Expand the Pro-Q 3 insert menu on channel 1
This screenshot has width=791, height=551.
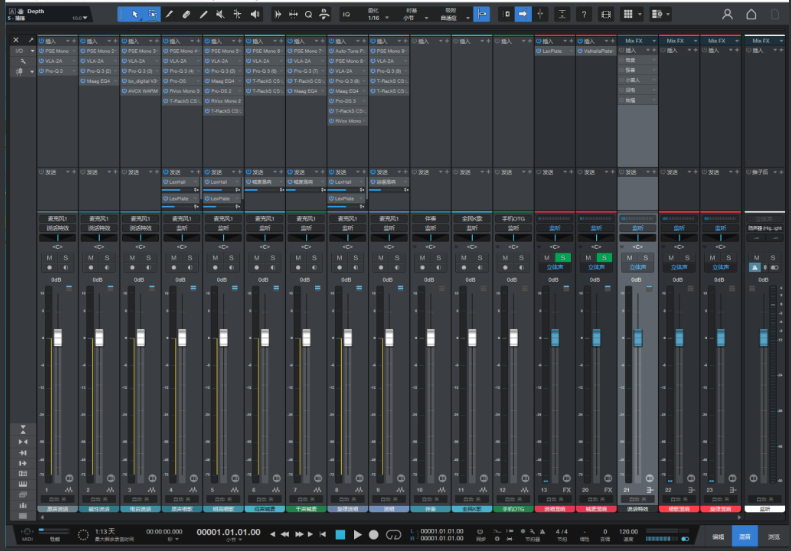pyautogui.click(x=74, y=71)
